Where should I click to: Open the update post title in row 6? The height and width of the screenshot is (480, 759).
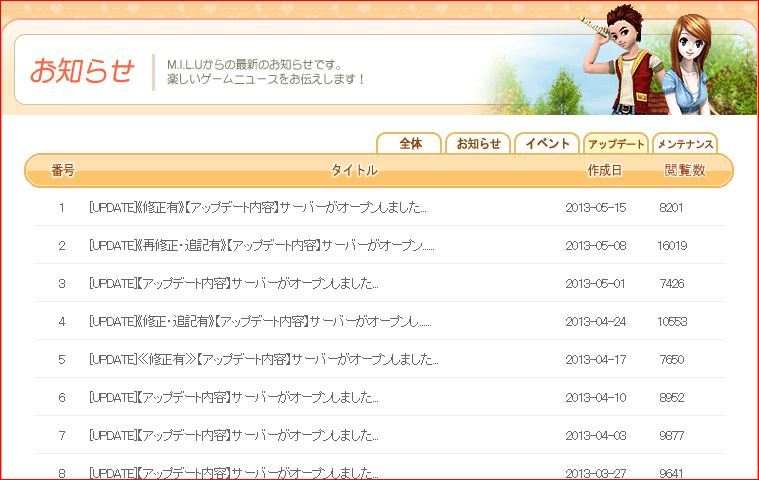pos(233,398)
